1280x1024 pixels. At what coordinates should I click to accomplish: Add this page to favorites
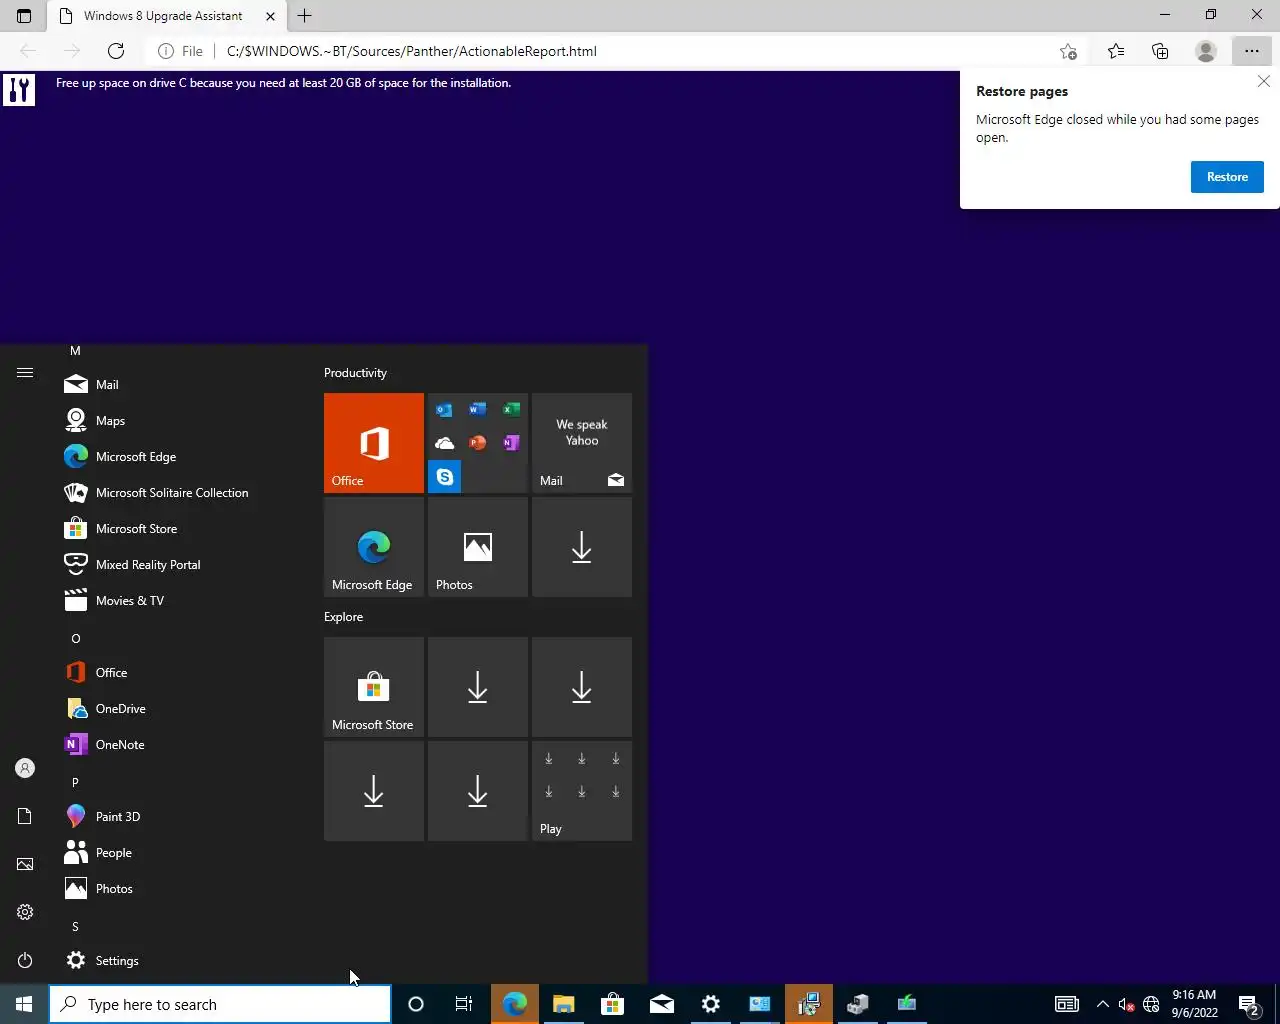pos(1068,51)
